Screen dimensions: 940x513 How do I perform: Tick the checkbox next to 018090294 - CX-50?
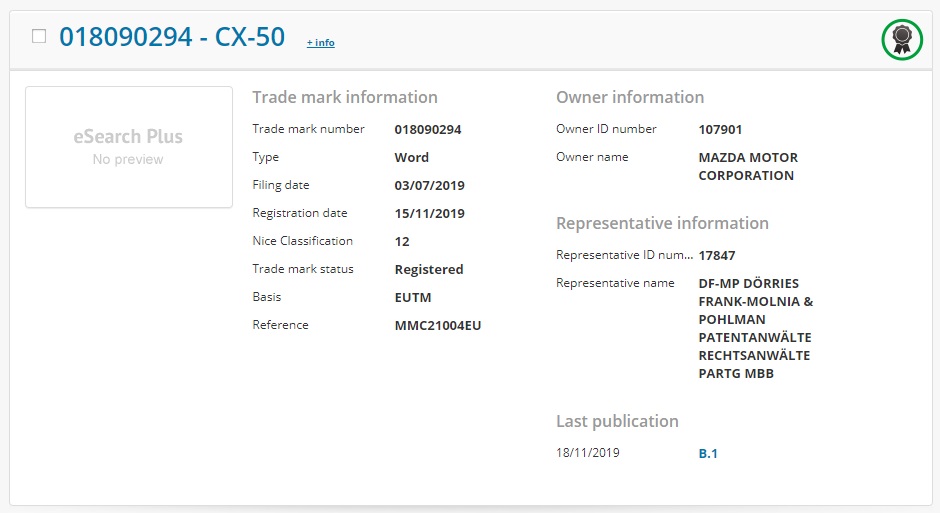click(39, 37)
